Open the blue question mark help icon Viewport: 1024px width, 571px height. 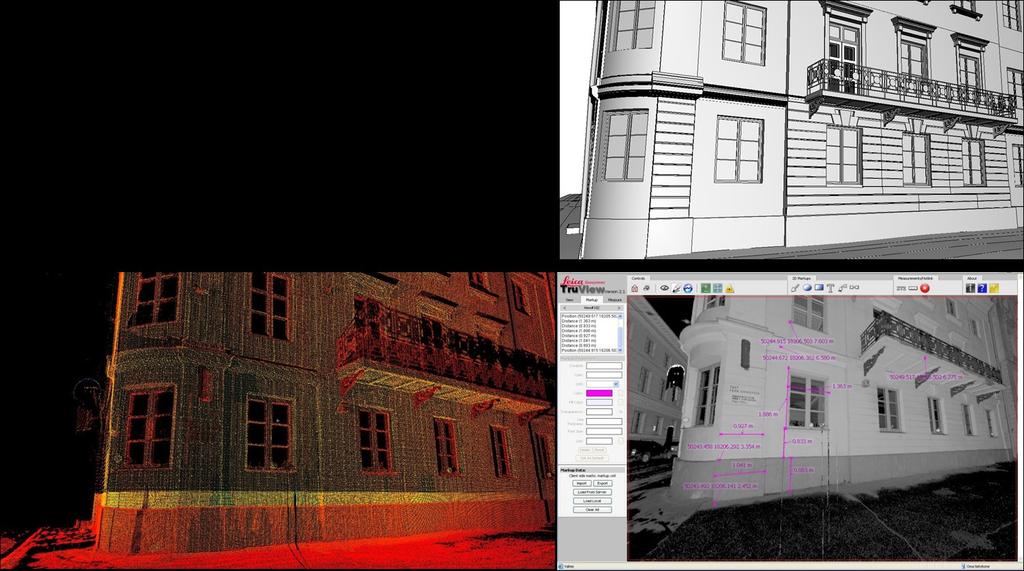pos(982,288)
